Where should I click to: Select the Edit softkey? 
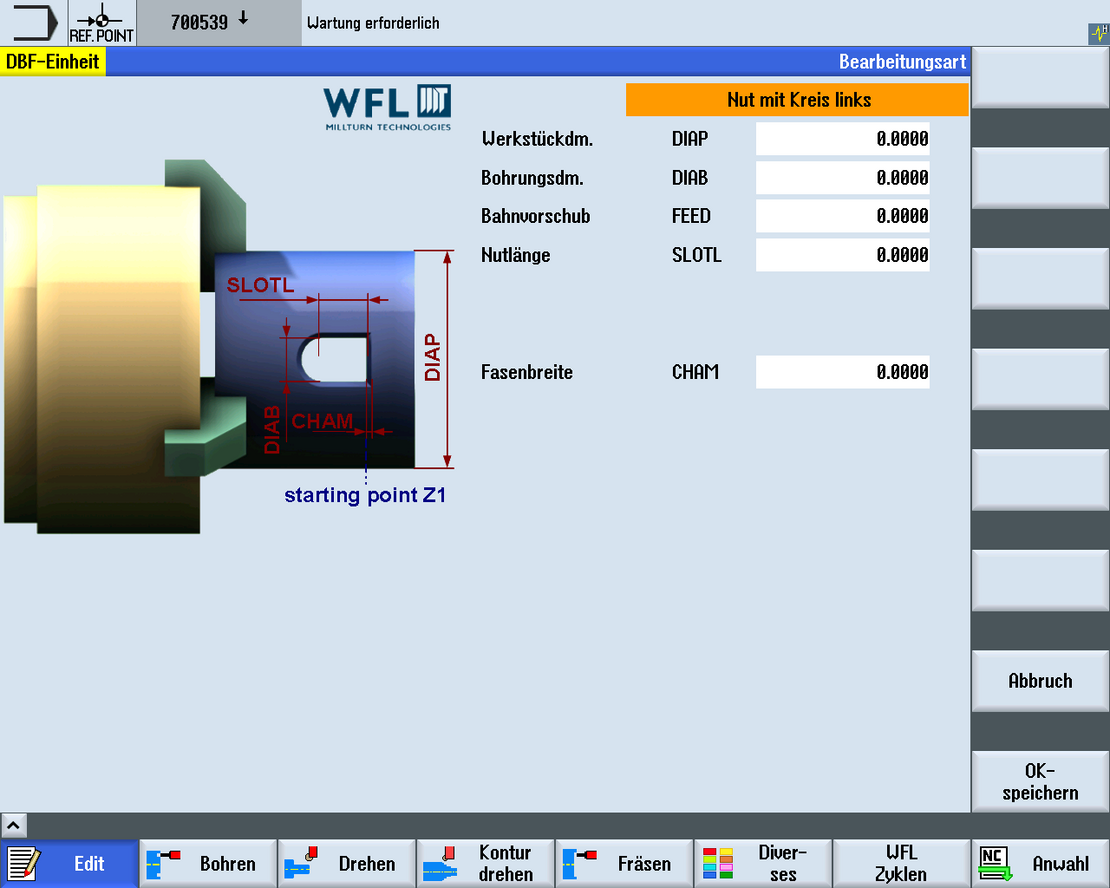coord(69,863)
